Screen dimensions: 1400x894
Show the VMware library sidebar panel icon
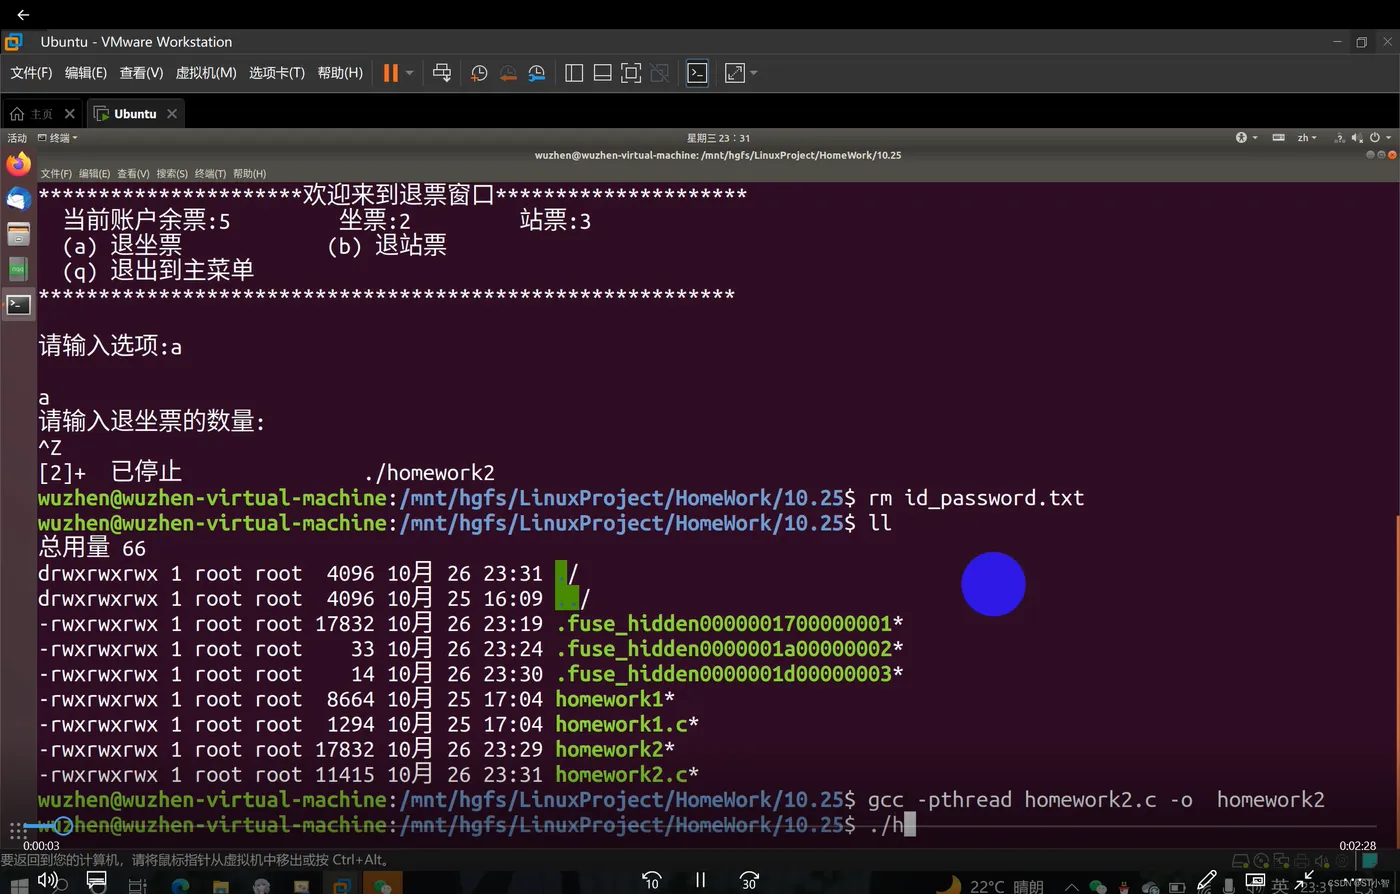click(x=574, y=73)
